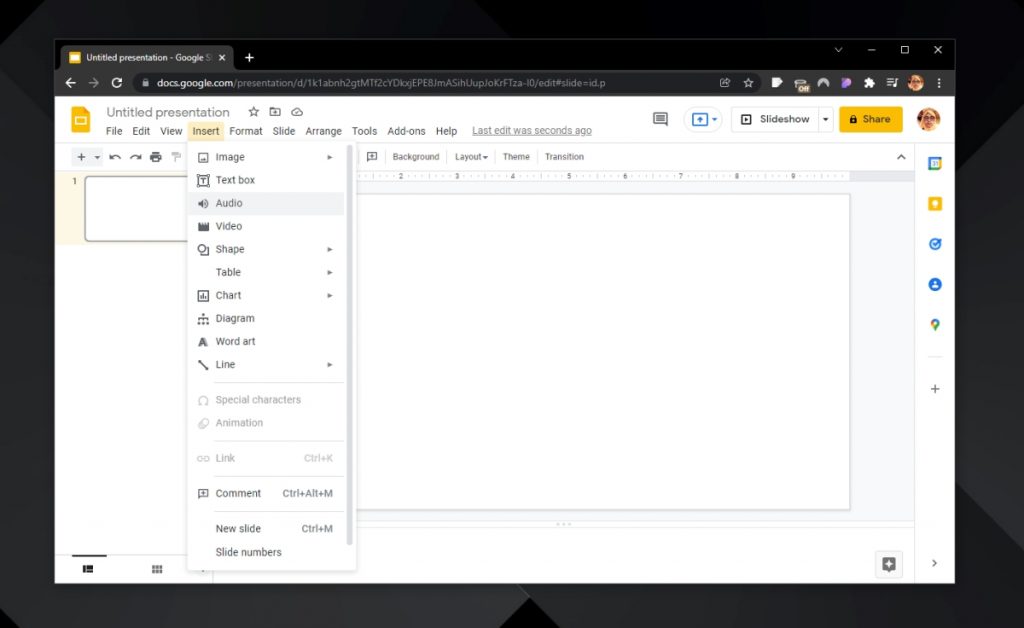1024x628 pixels.
Task: Open Contacts side panel
Action: click(x=935, y=285)
